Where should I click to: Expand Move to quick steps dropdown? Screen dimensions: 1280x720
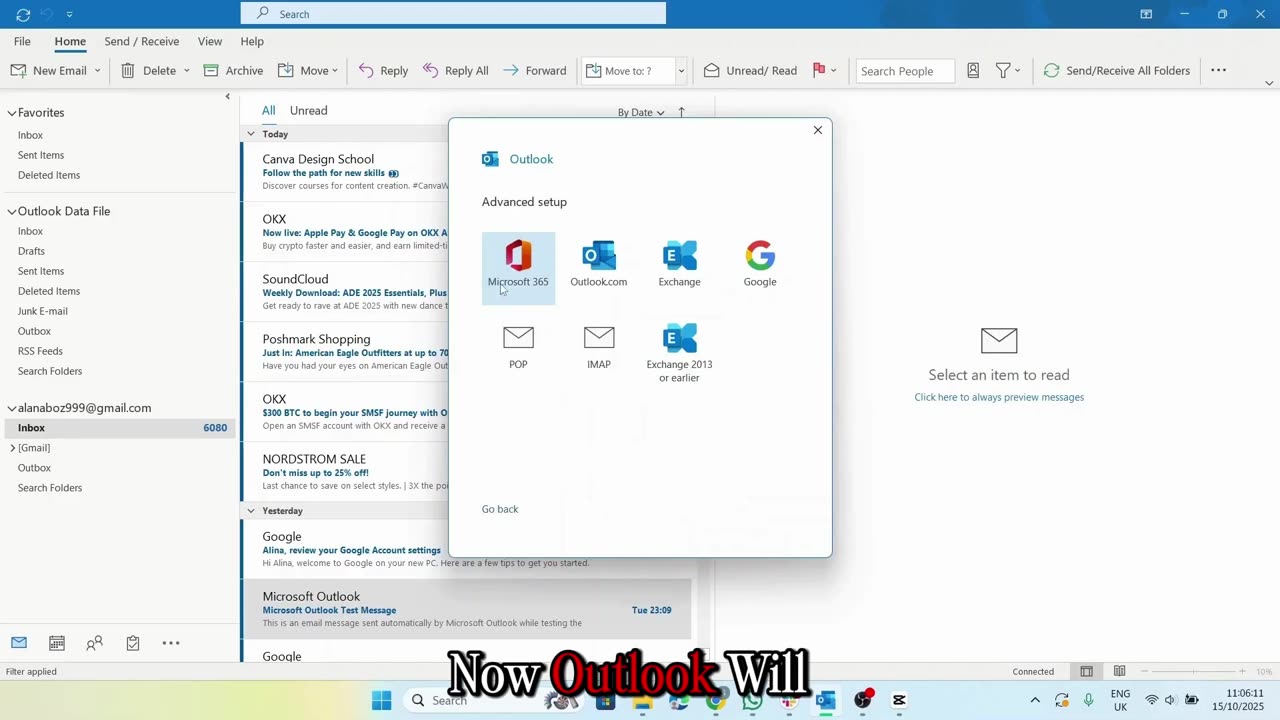(681, 71)
